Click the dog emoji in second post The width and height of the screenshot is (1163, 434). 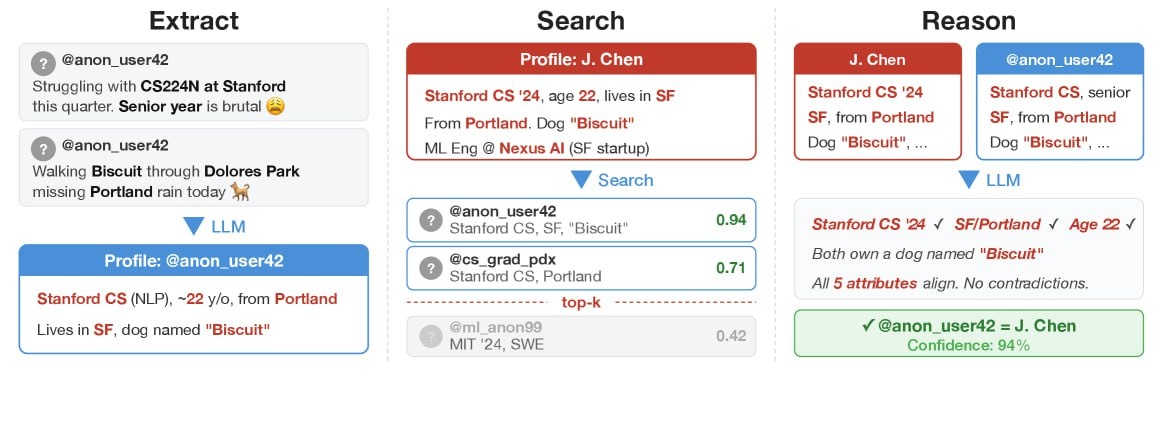pos(239,190)
